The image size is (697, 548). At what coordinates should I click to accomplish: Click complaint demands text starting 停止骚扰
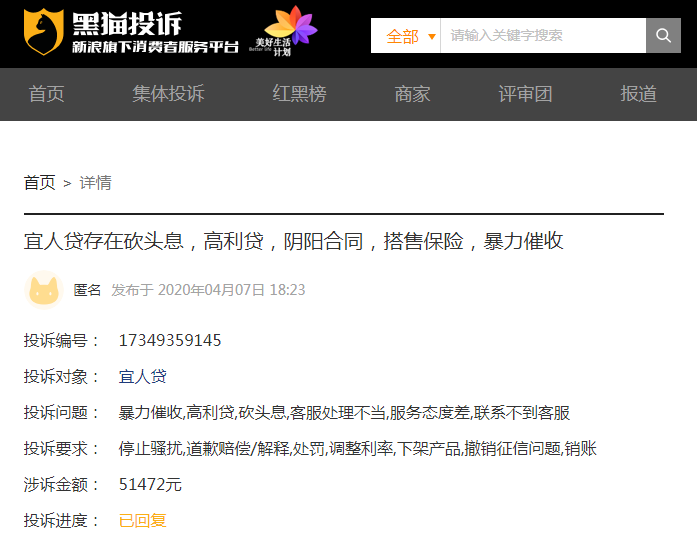click(357, 448)
